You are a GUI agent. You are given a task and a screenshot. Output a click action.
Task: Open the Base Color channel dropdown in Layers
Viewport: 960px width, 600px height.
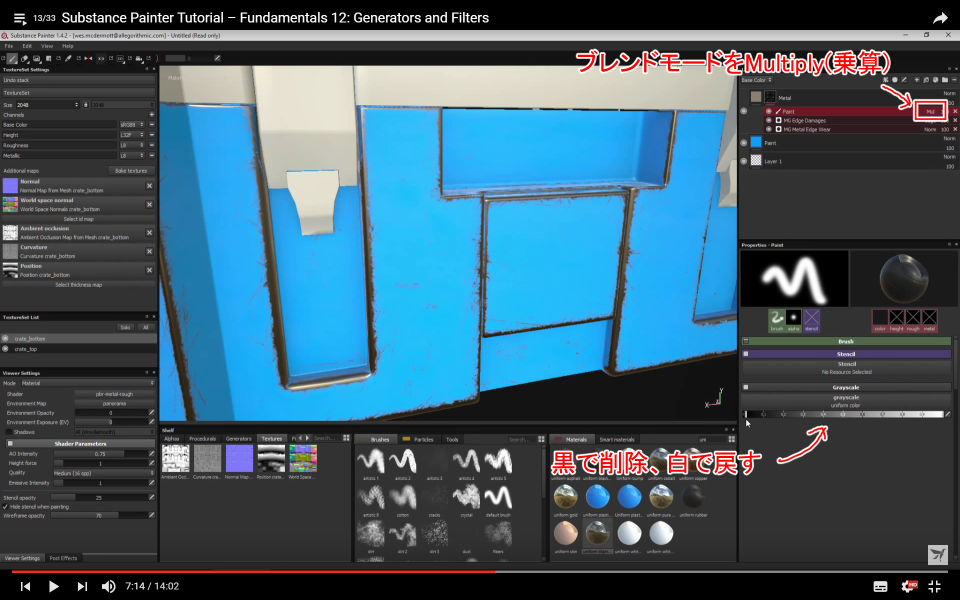757,80
